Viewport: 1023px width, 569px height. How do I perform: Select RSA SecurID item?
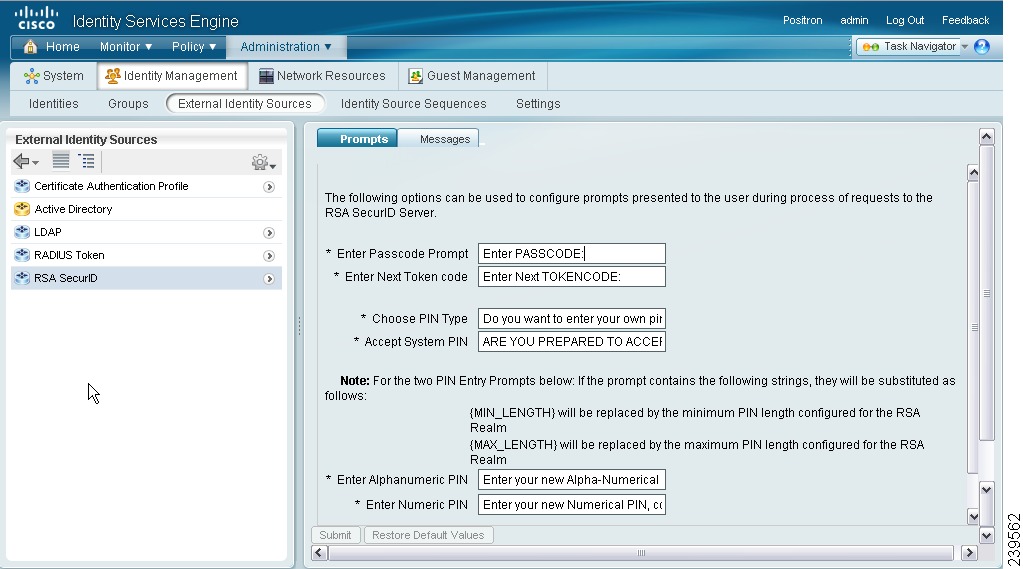(146, 278)
